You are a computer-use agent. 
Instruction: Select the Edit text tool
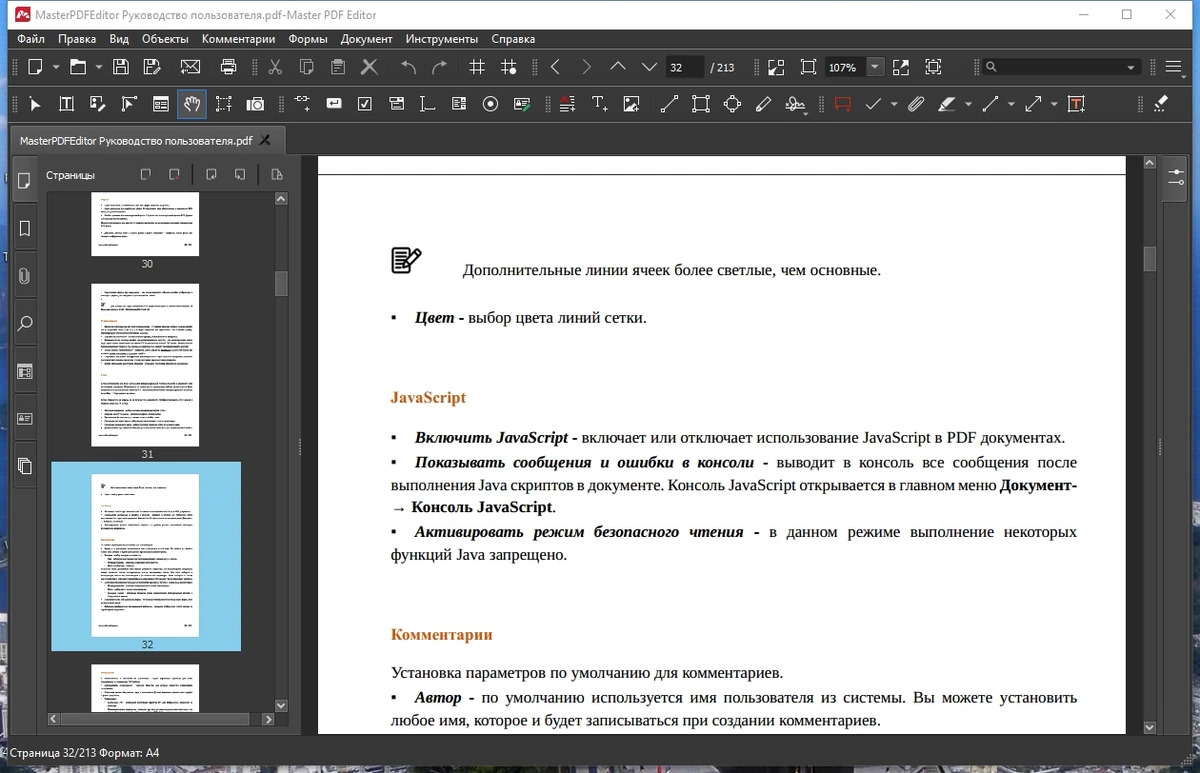click(x=67, y=104)
